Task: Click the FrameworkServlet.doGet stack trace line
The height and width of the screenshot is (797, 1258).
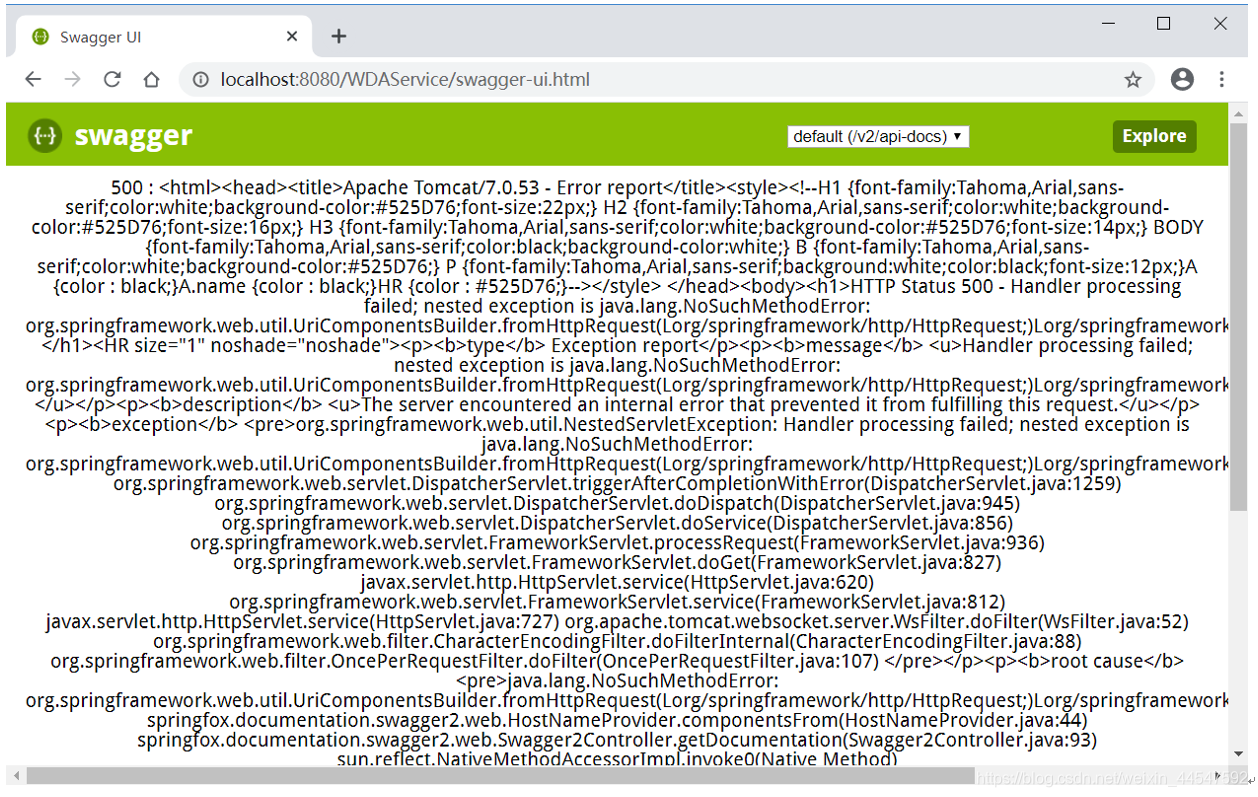Action: 617,562
